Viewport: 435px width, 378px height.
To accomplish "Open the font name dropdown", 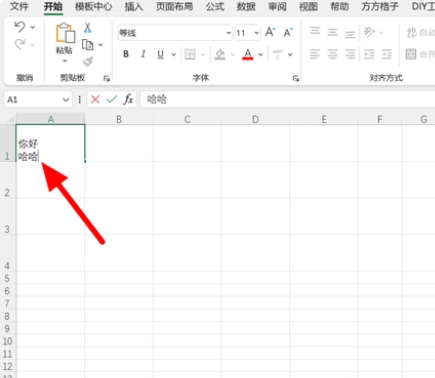I will click(x=229, y=33).
